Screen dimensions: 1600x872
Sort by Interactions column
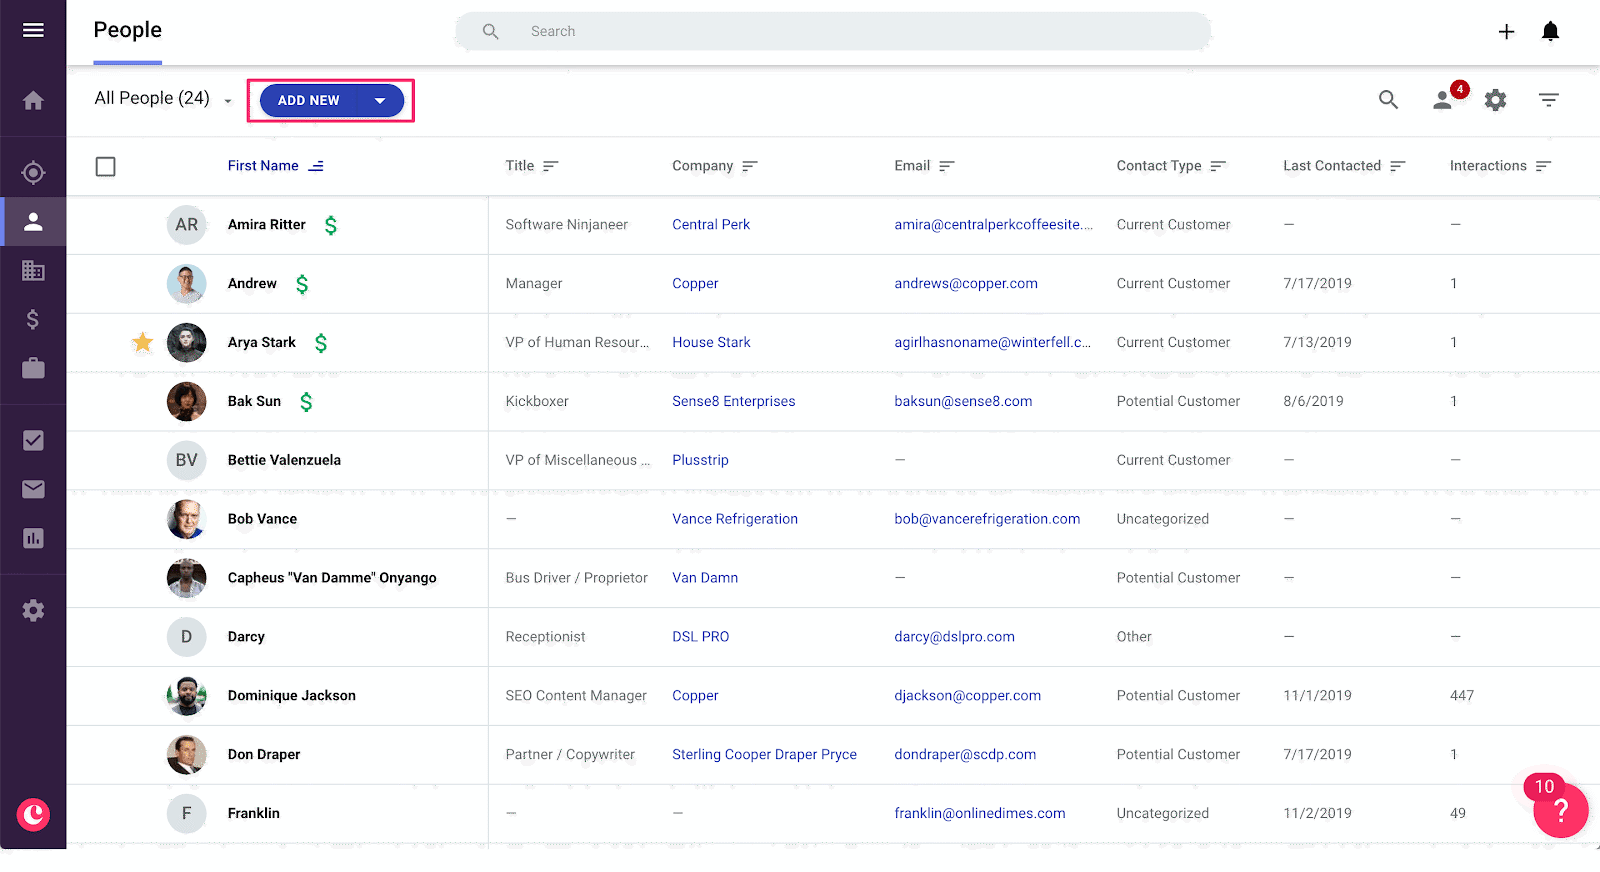tap(1500, 166)
